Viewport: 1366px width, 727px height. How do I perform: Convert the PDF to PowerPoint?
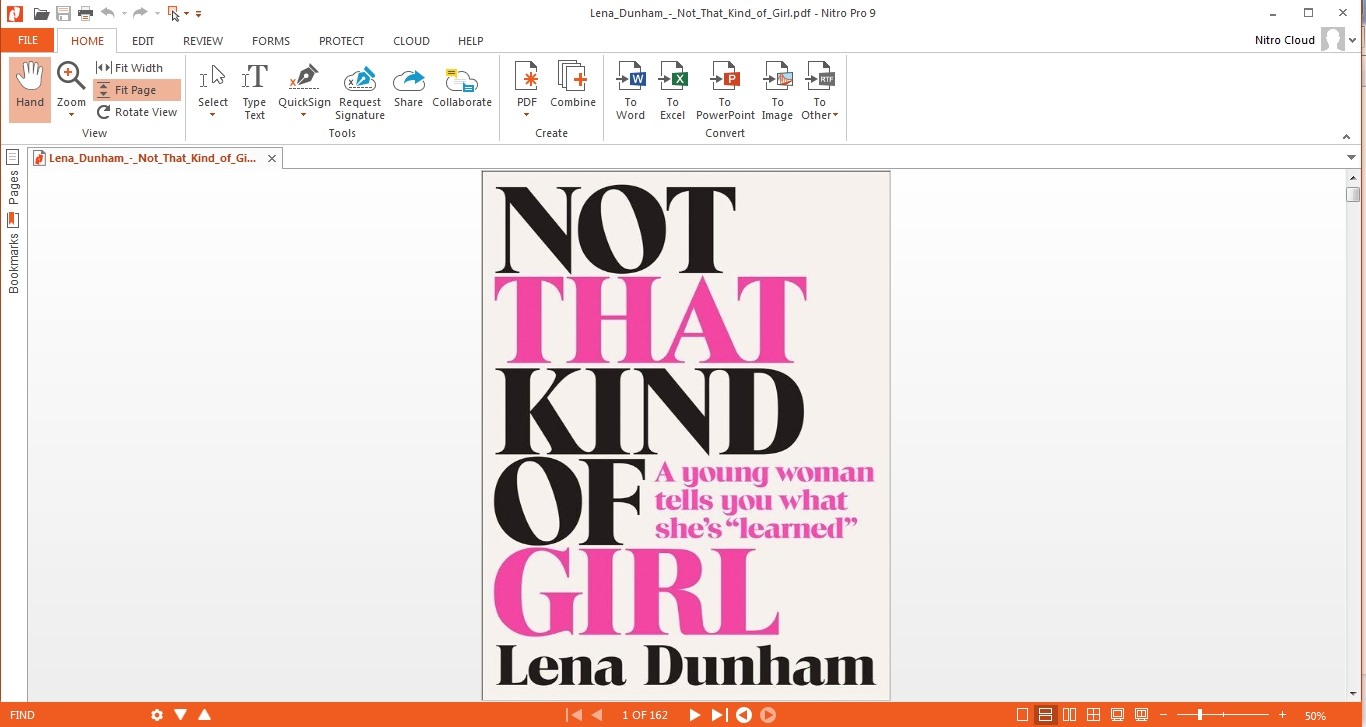725,90
